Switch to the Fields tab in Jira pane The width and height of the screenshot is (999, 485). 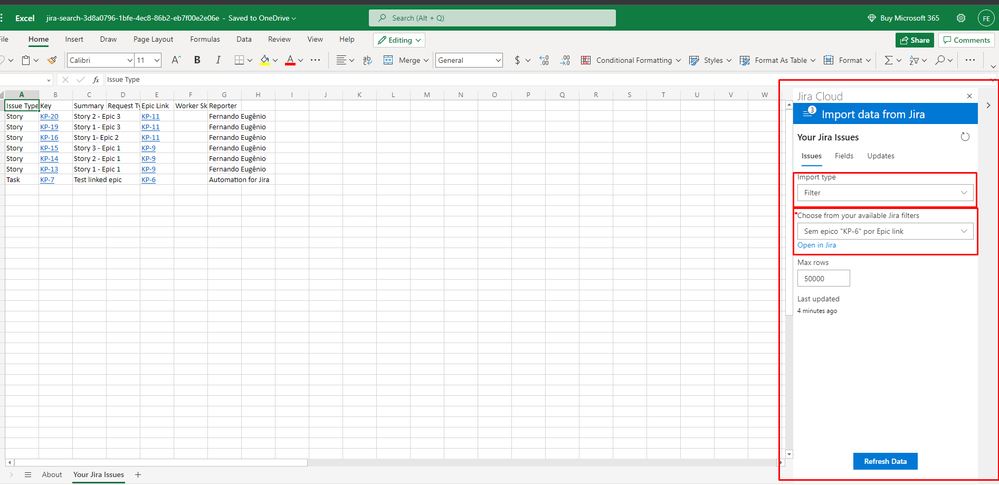point(844,156)
